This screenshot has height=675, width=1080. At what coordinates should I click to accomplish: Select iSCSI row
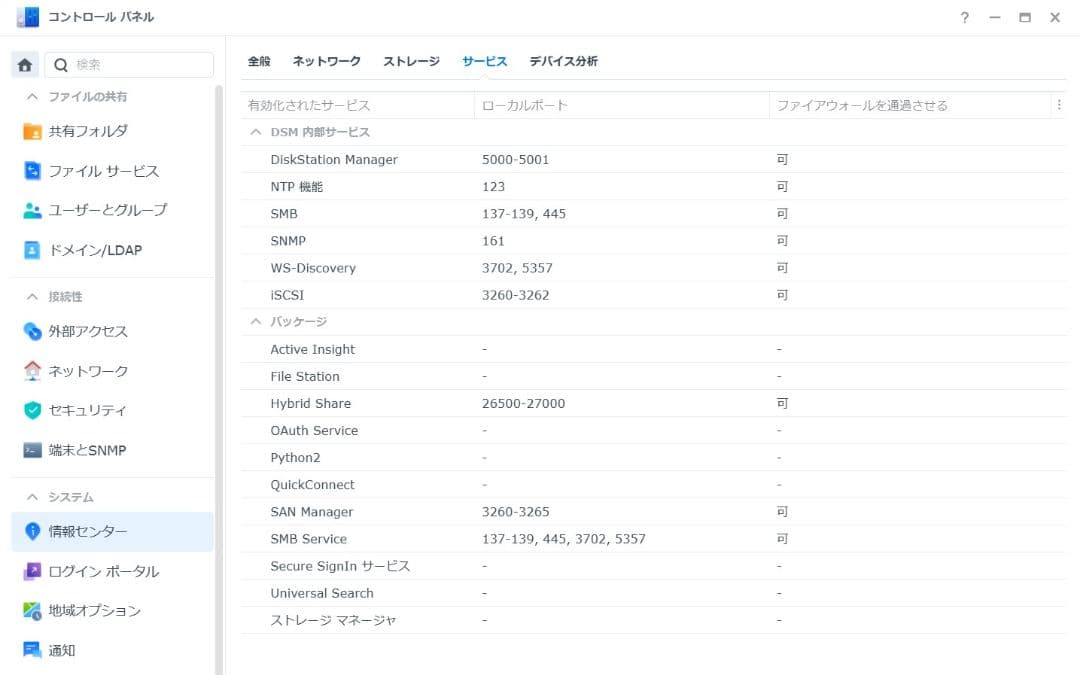coord(653,295)
